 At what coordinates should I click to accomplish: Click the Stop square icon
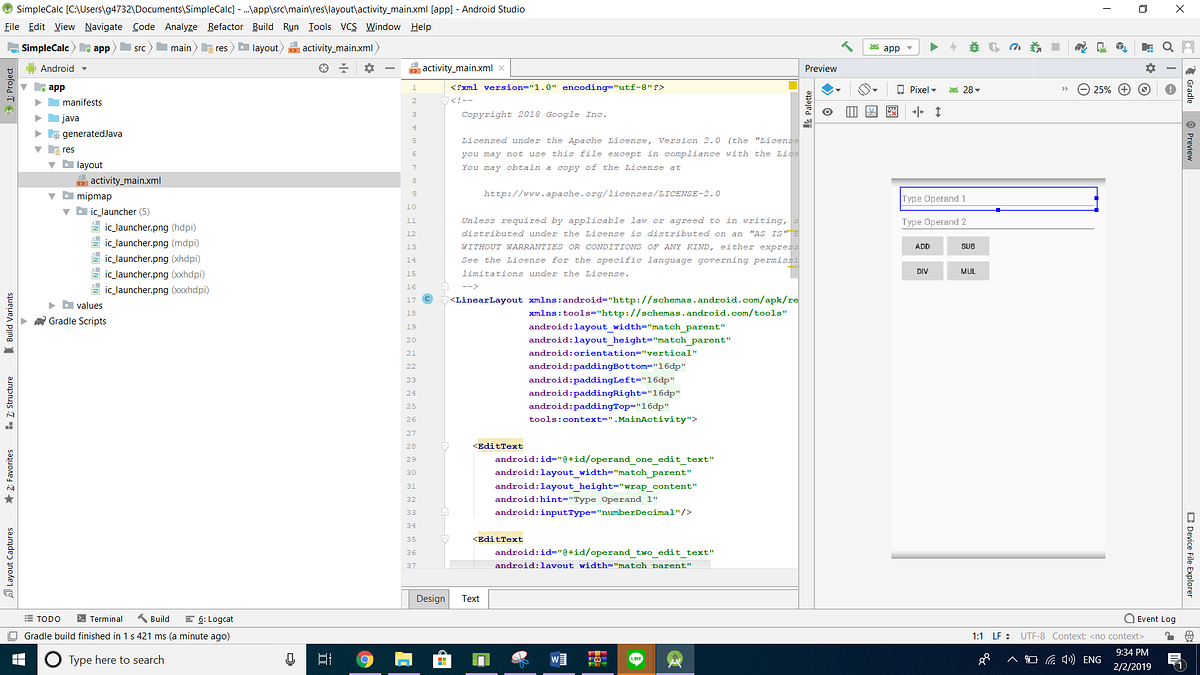1055,47
